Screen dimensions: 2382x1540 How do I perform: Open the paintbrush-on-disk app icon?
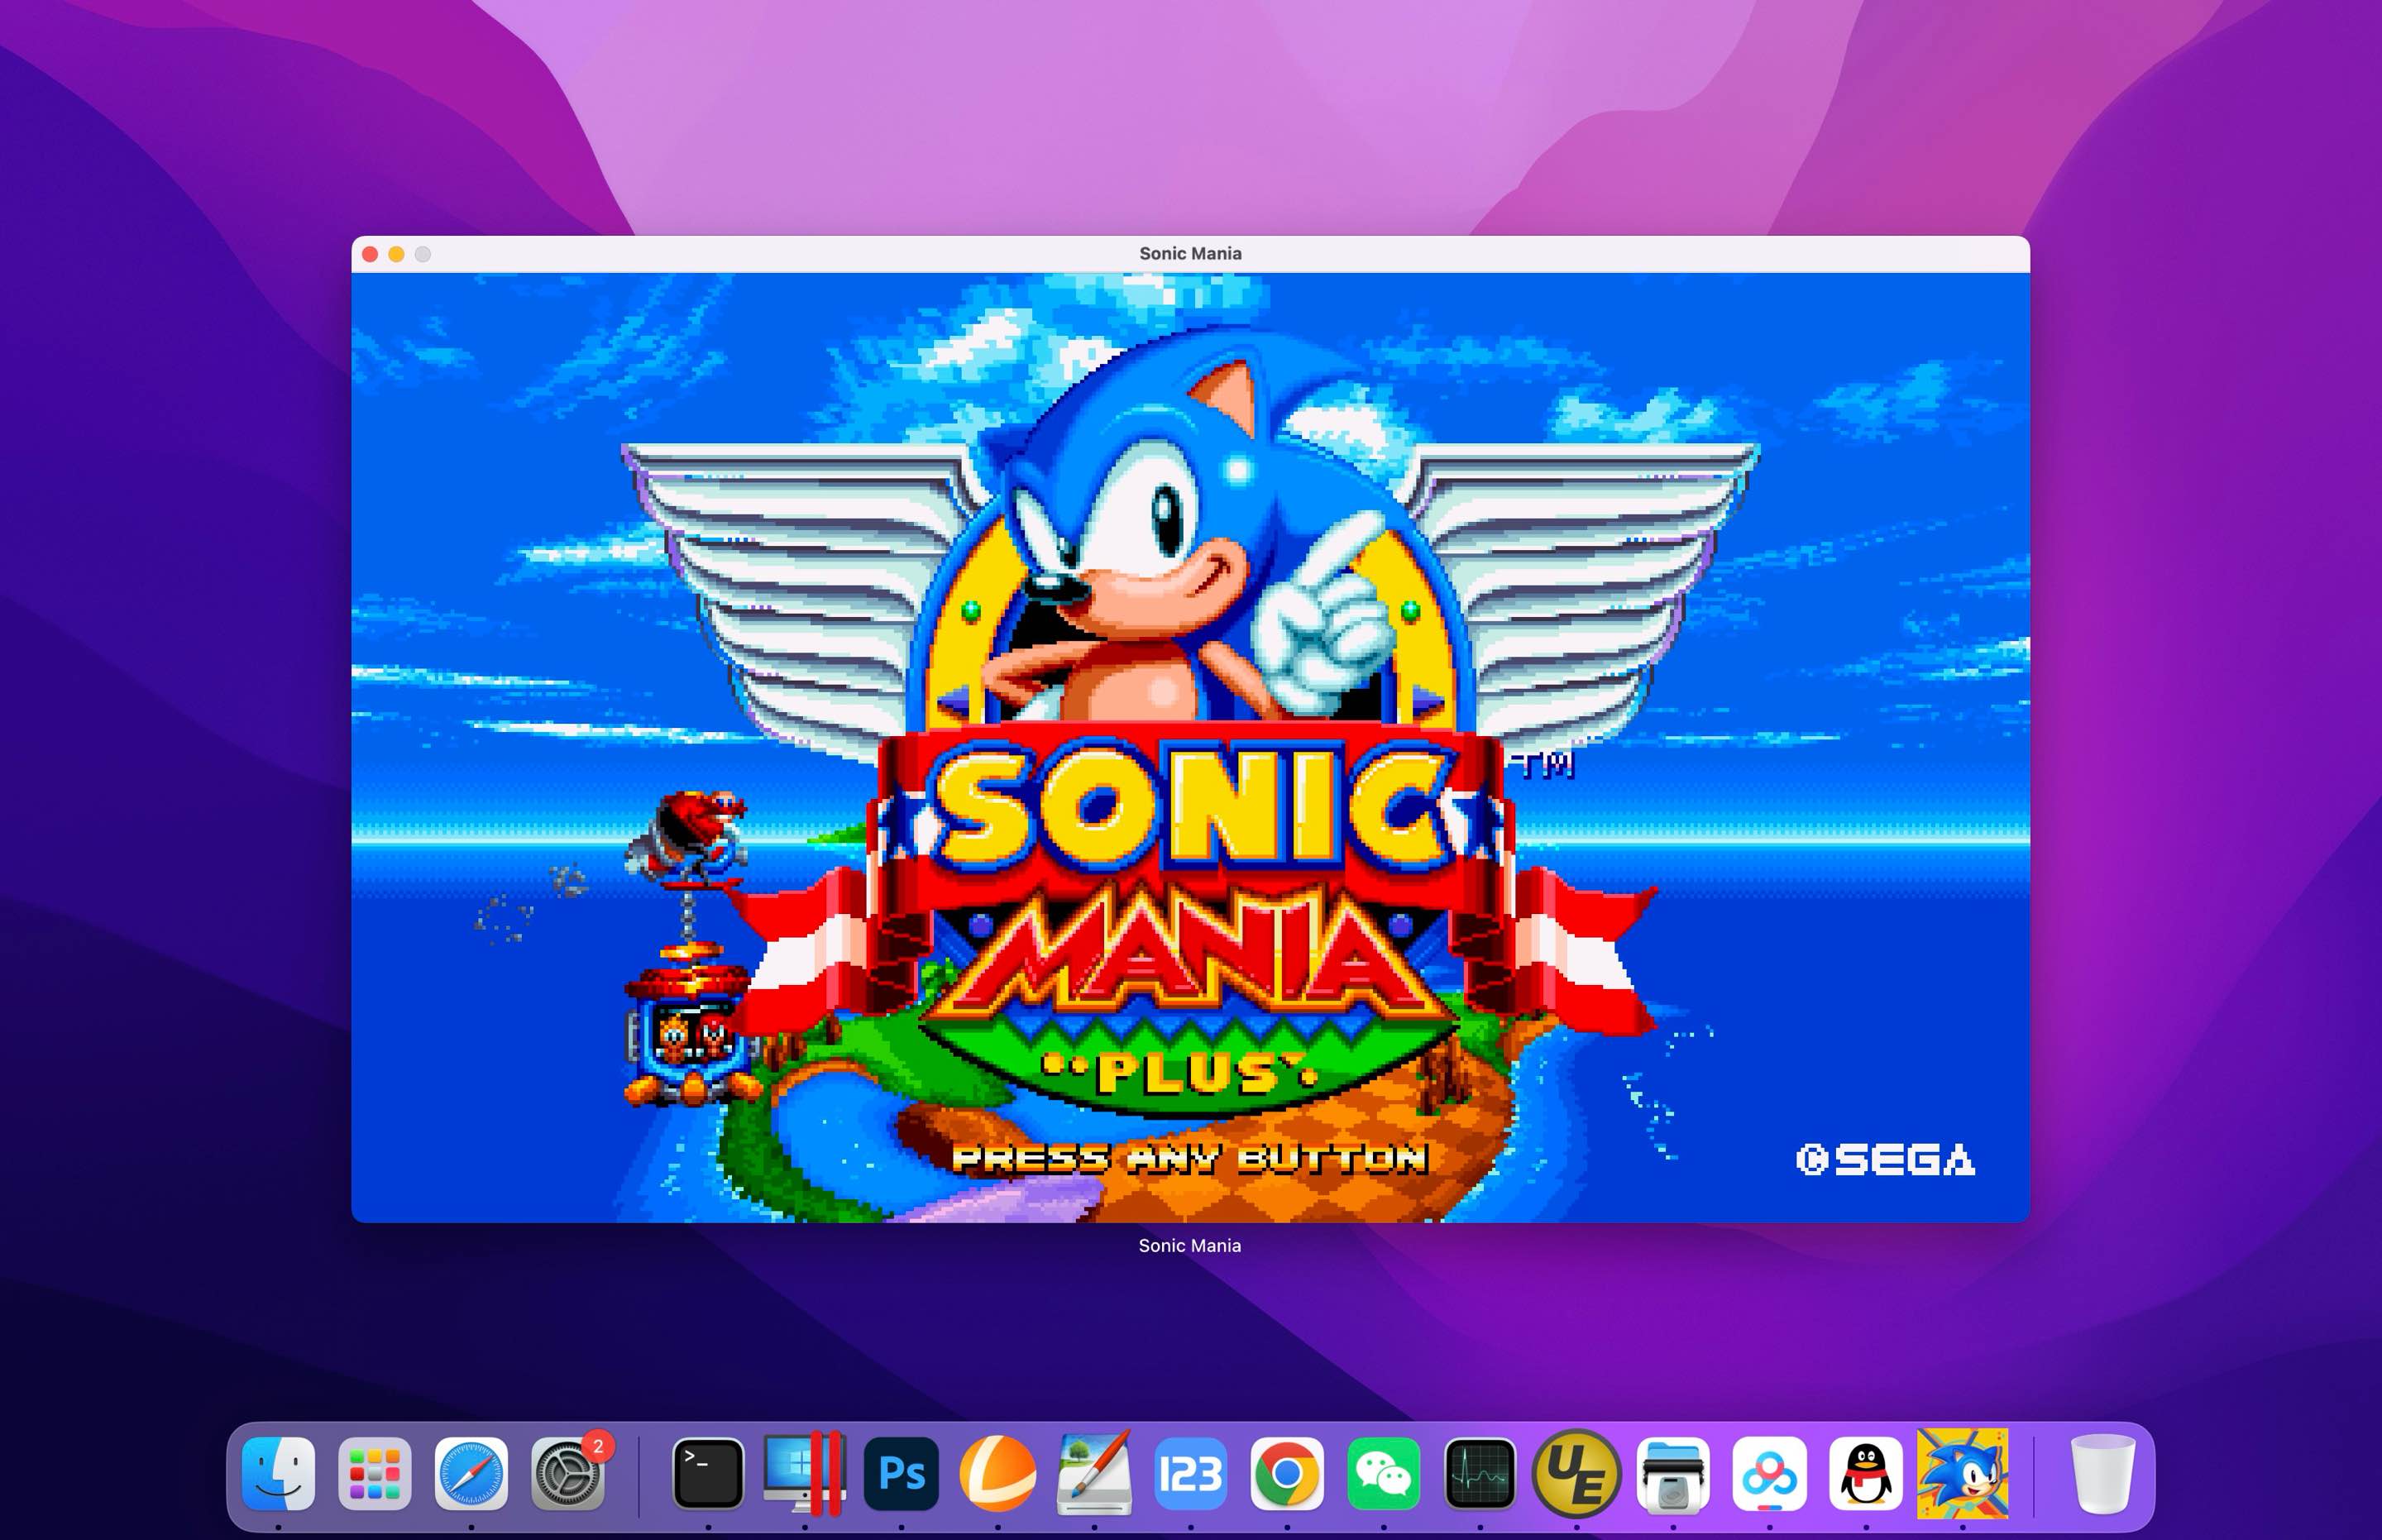click(1094, 1473)
